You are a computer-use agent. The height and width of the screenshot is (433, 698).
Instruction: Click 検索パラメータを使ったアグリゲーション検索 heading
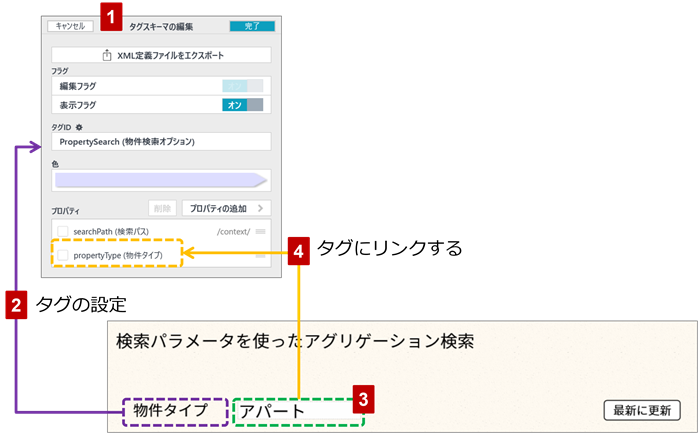(295, 341)
